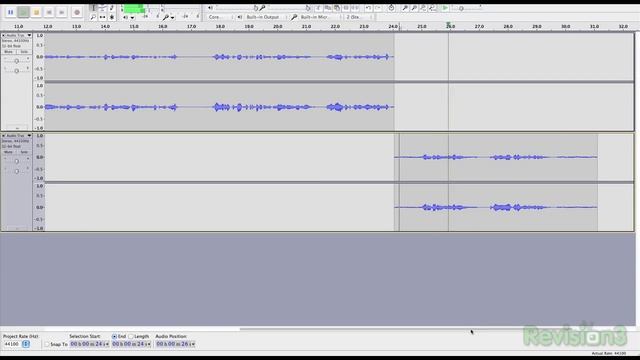Start recording with the red Record button
640x360 pixels.
[x=77, y=12]
